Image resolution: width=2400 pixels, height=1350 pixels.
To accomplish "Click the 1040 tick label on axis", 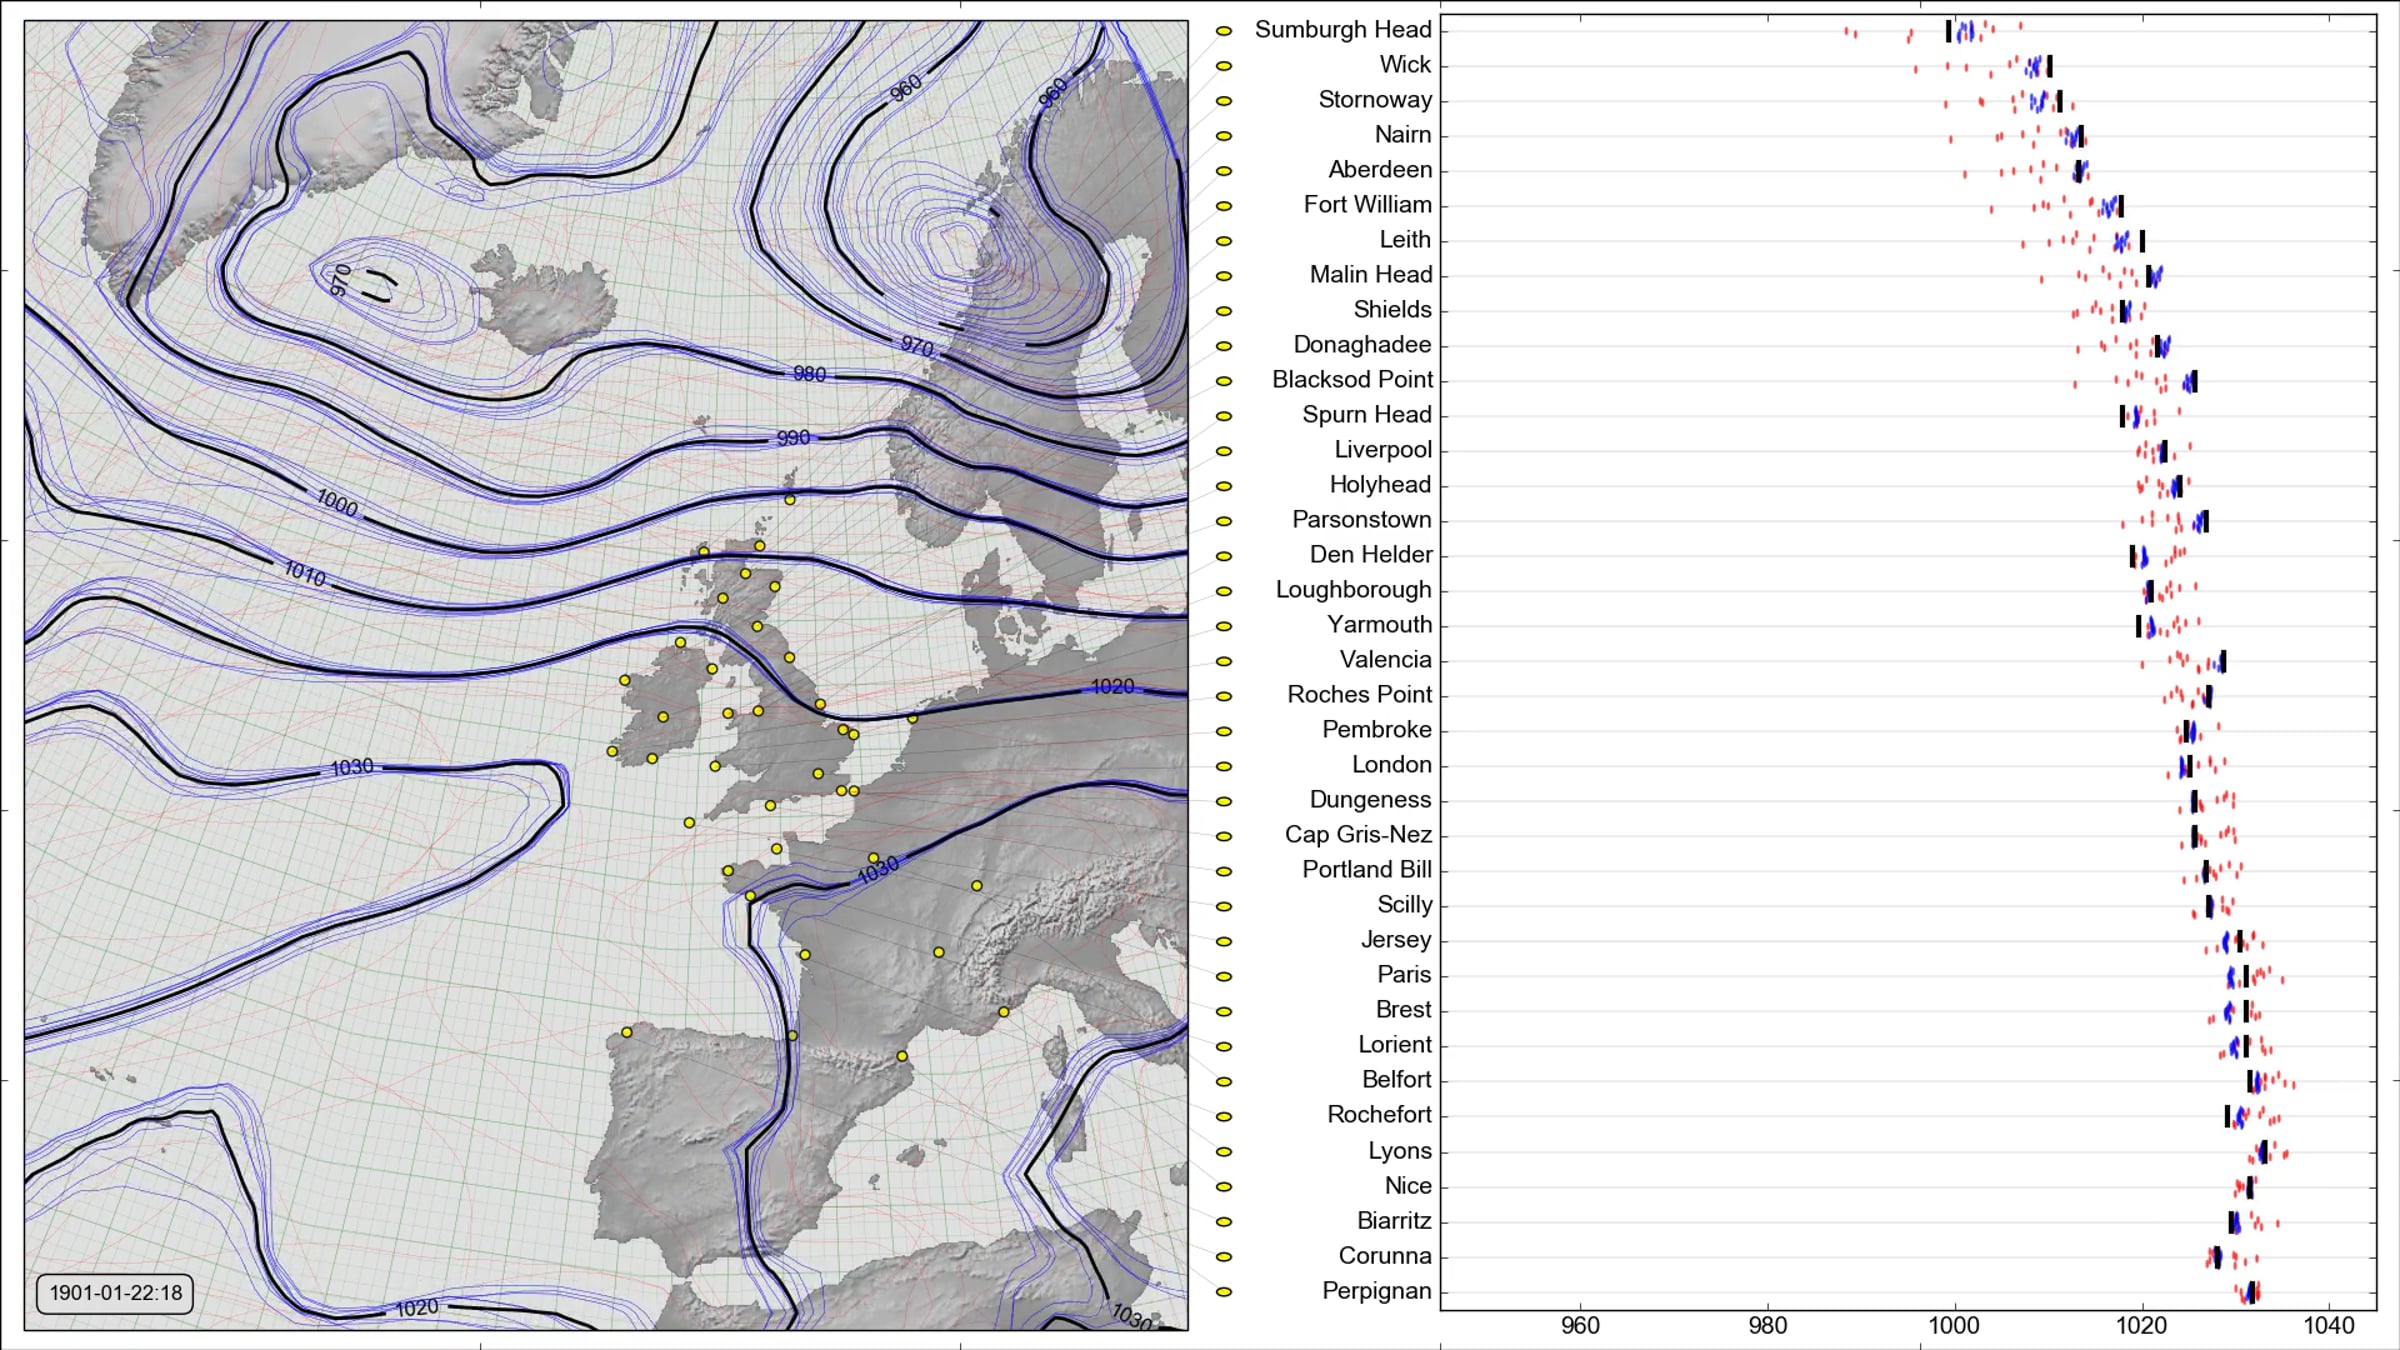I will 2328,1326.
